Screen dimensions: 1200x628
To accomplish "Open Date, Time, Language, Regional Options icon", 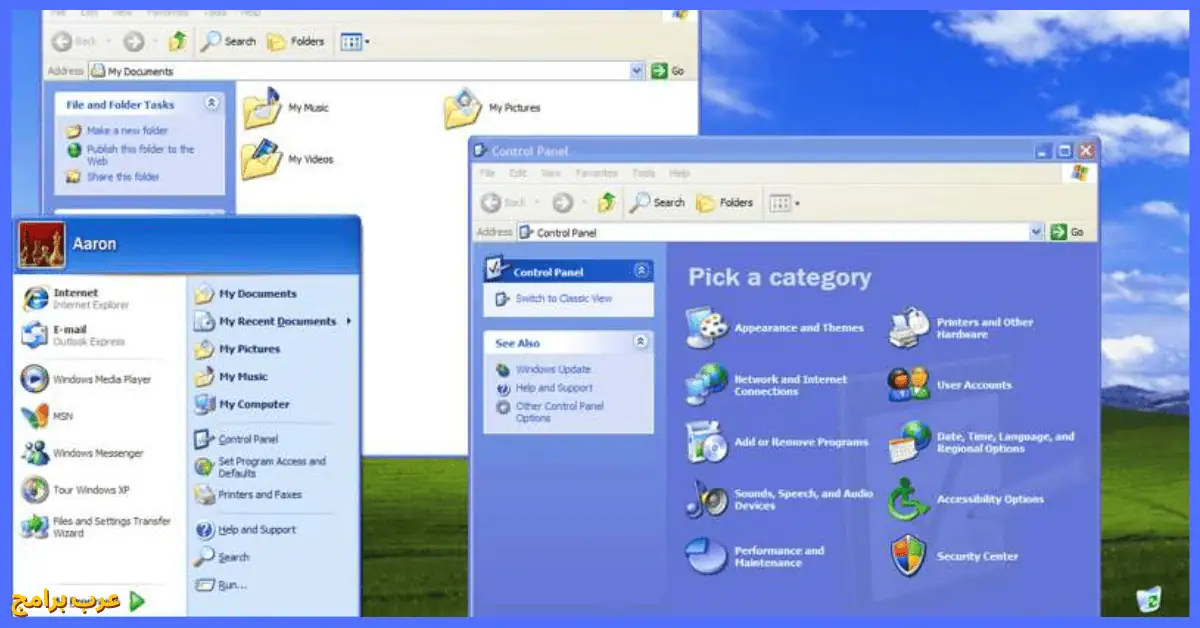I will 909,442.
